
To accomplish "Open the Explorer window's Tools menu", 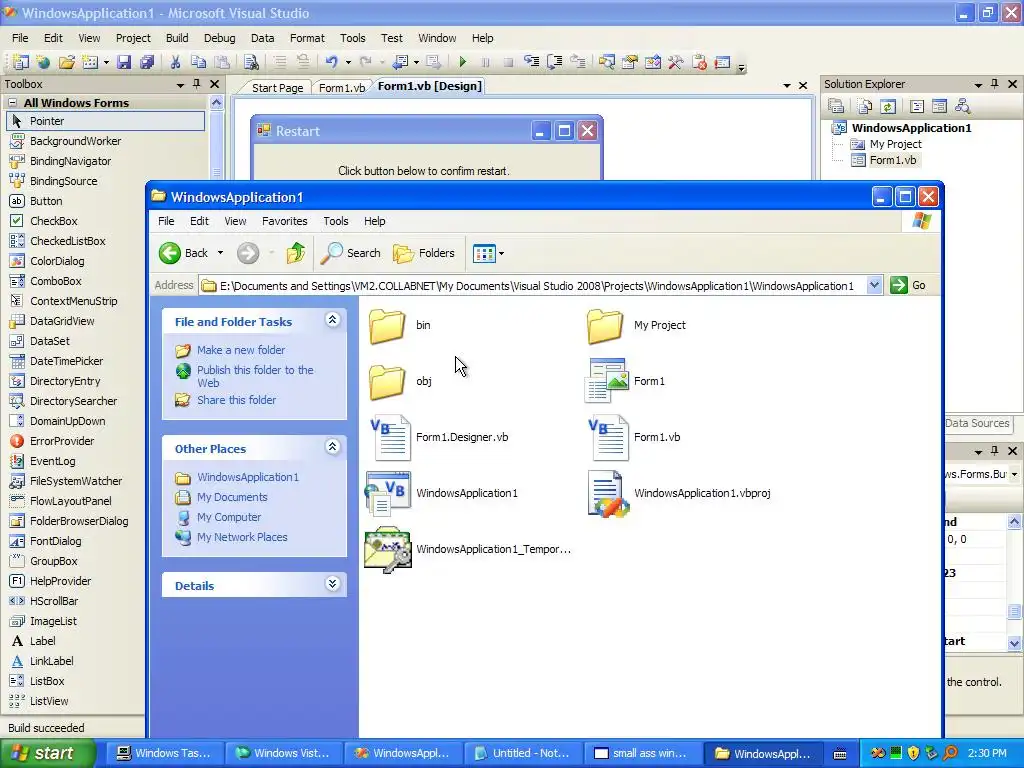I will 336,221.
